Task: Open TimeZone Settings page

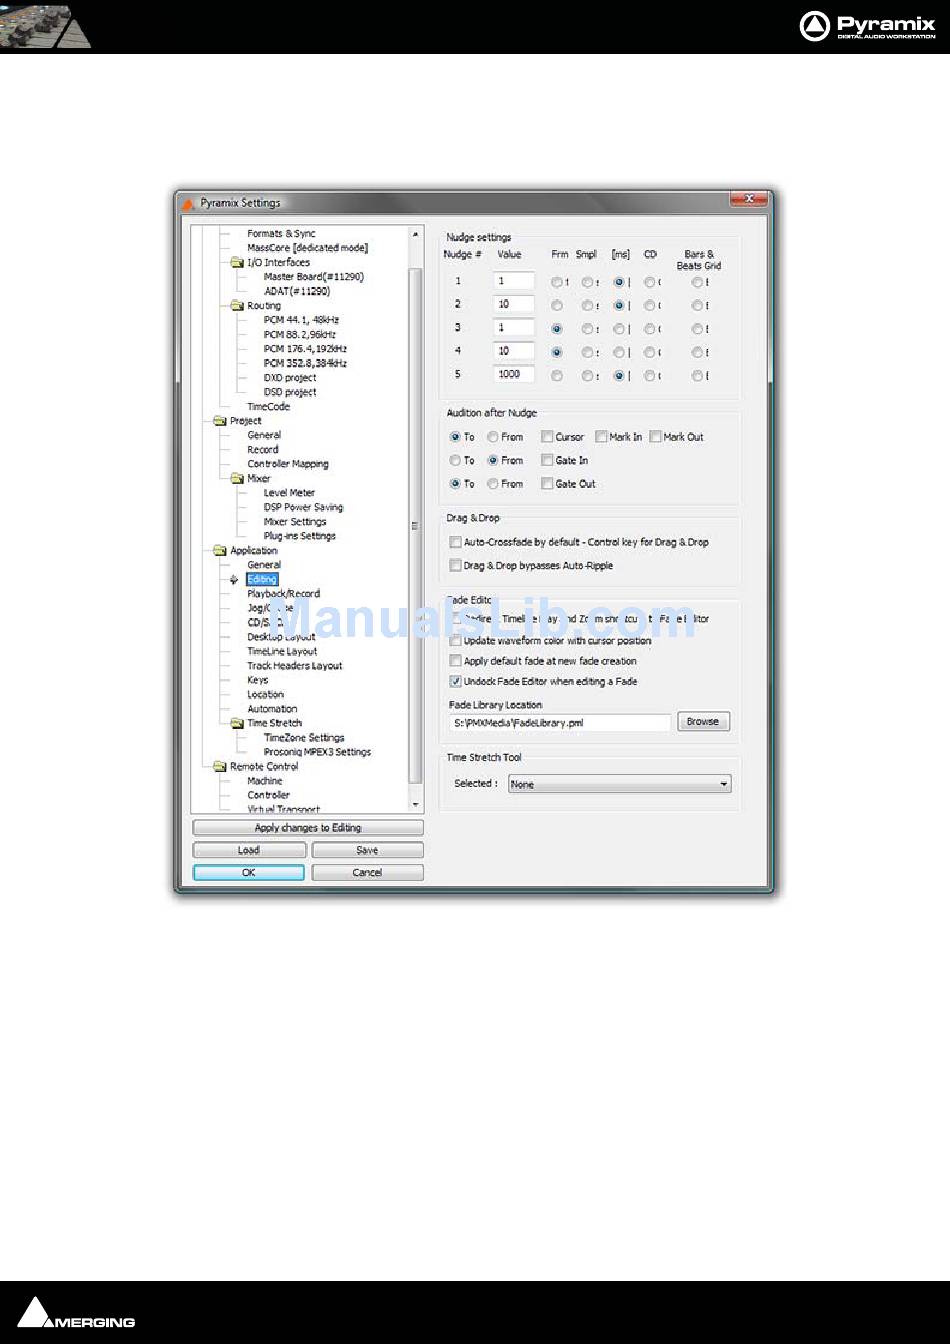Action: coord(304,738)
